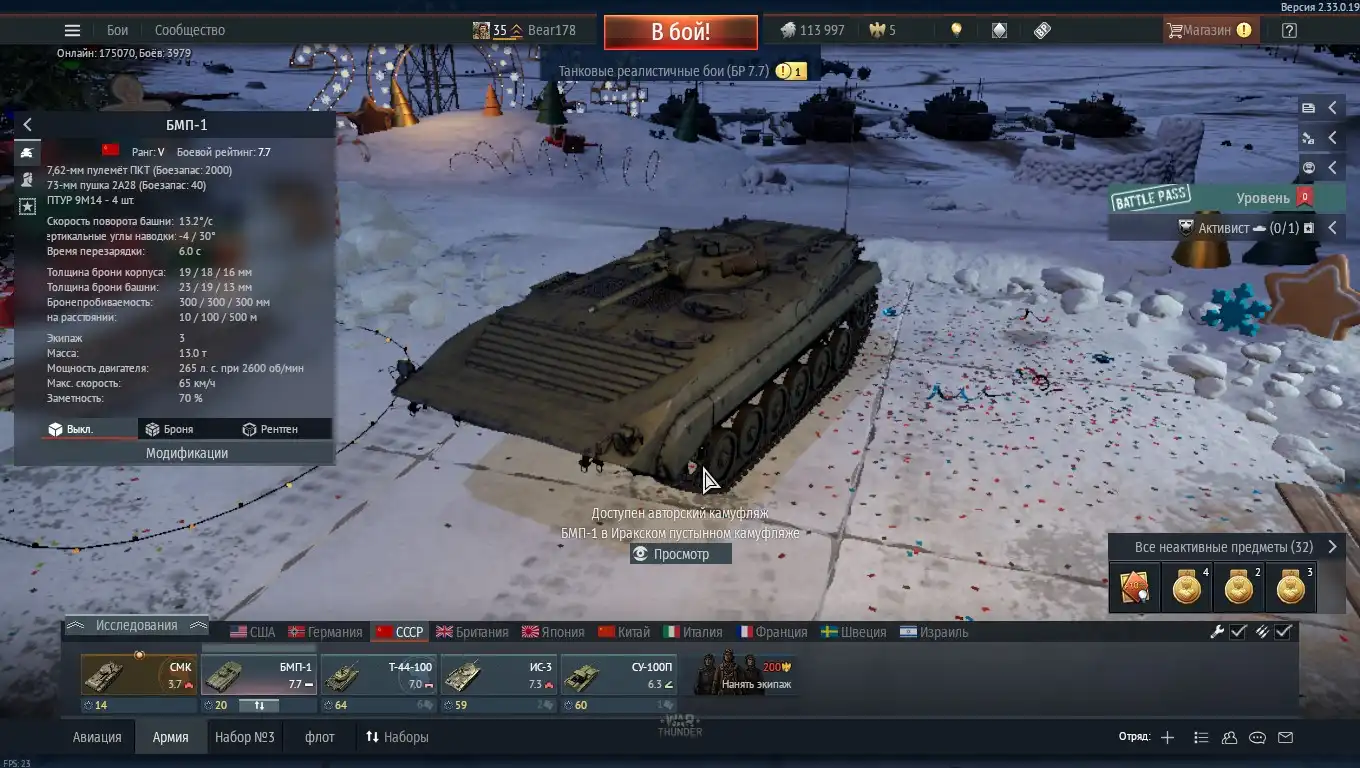Open the mail envelope icon
The width and height of the screenshot is (1360, 768).
point(1286,738)
